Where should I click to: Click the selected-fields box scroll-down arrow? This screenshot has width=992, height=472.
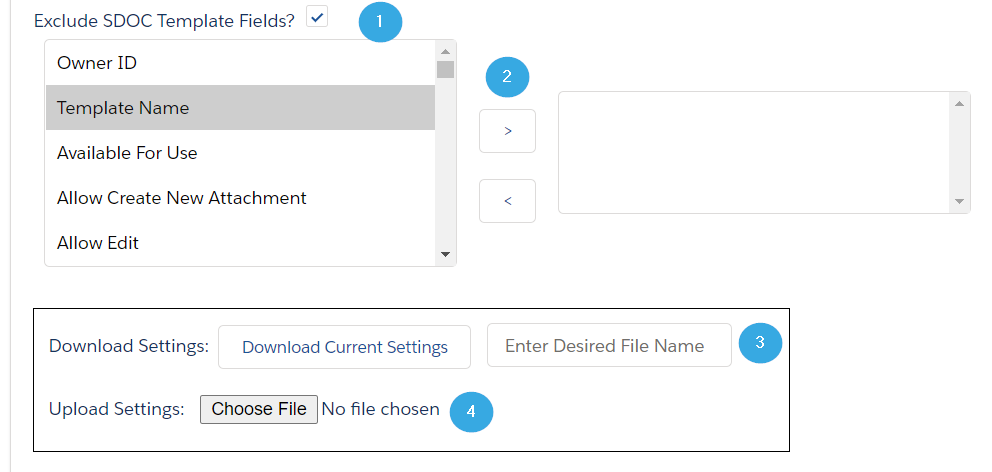[x=959, y=201]
